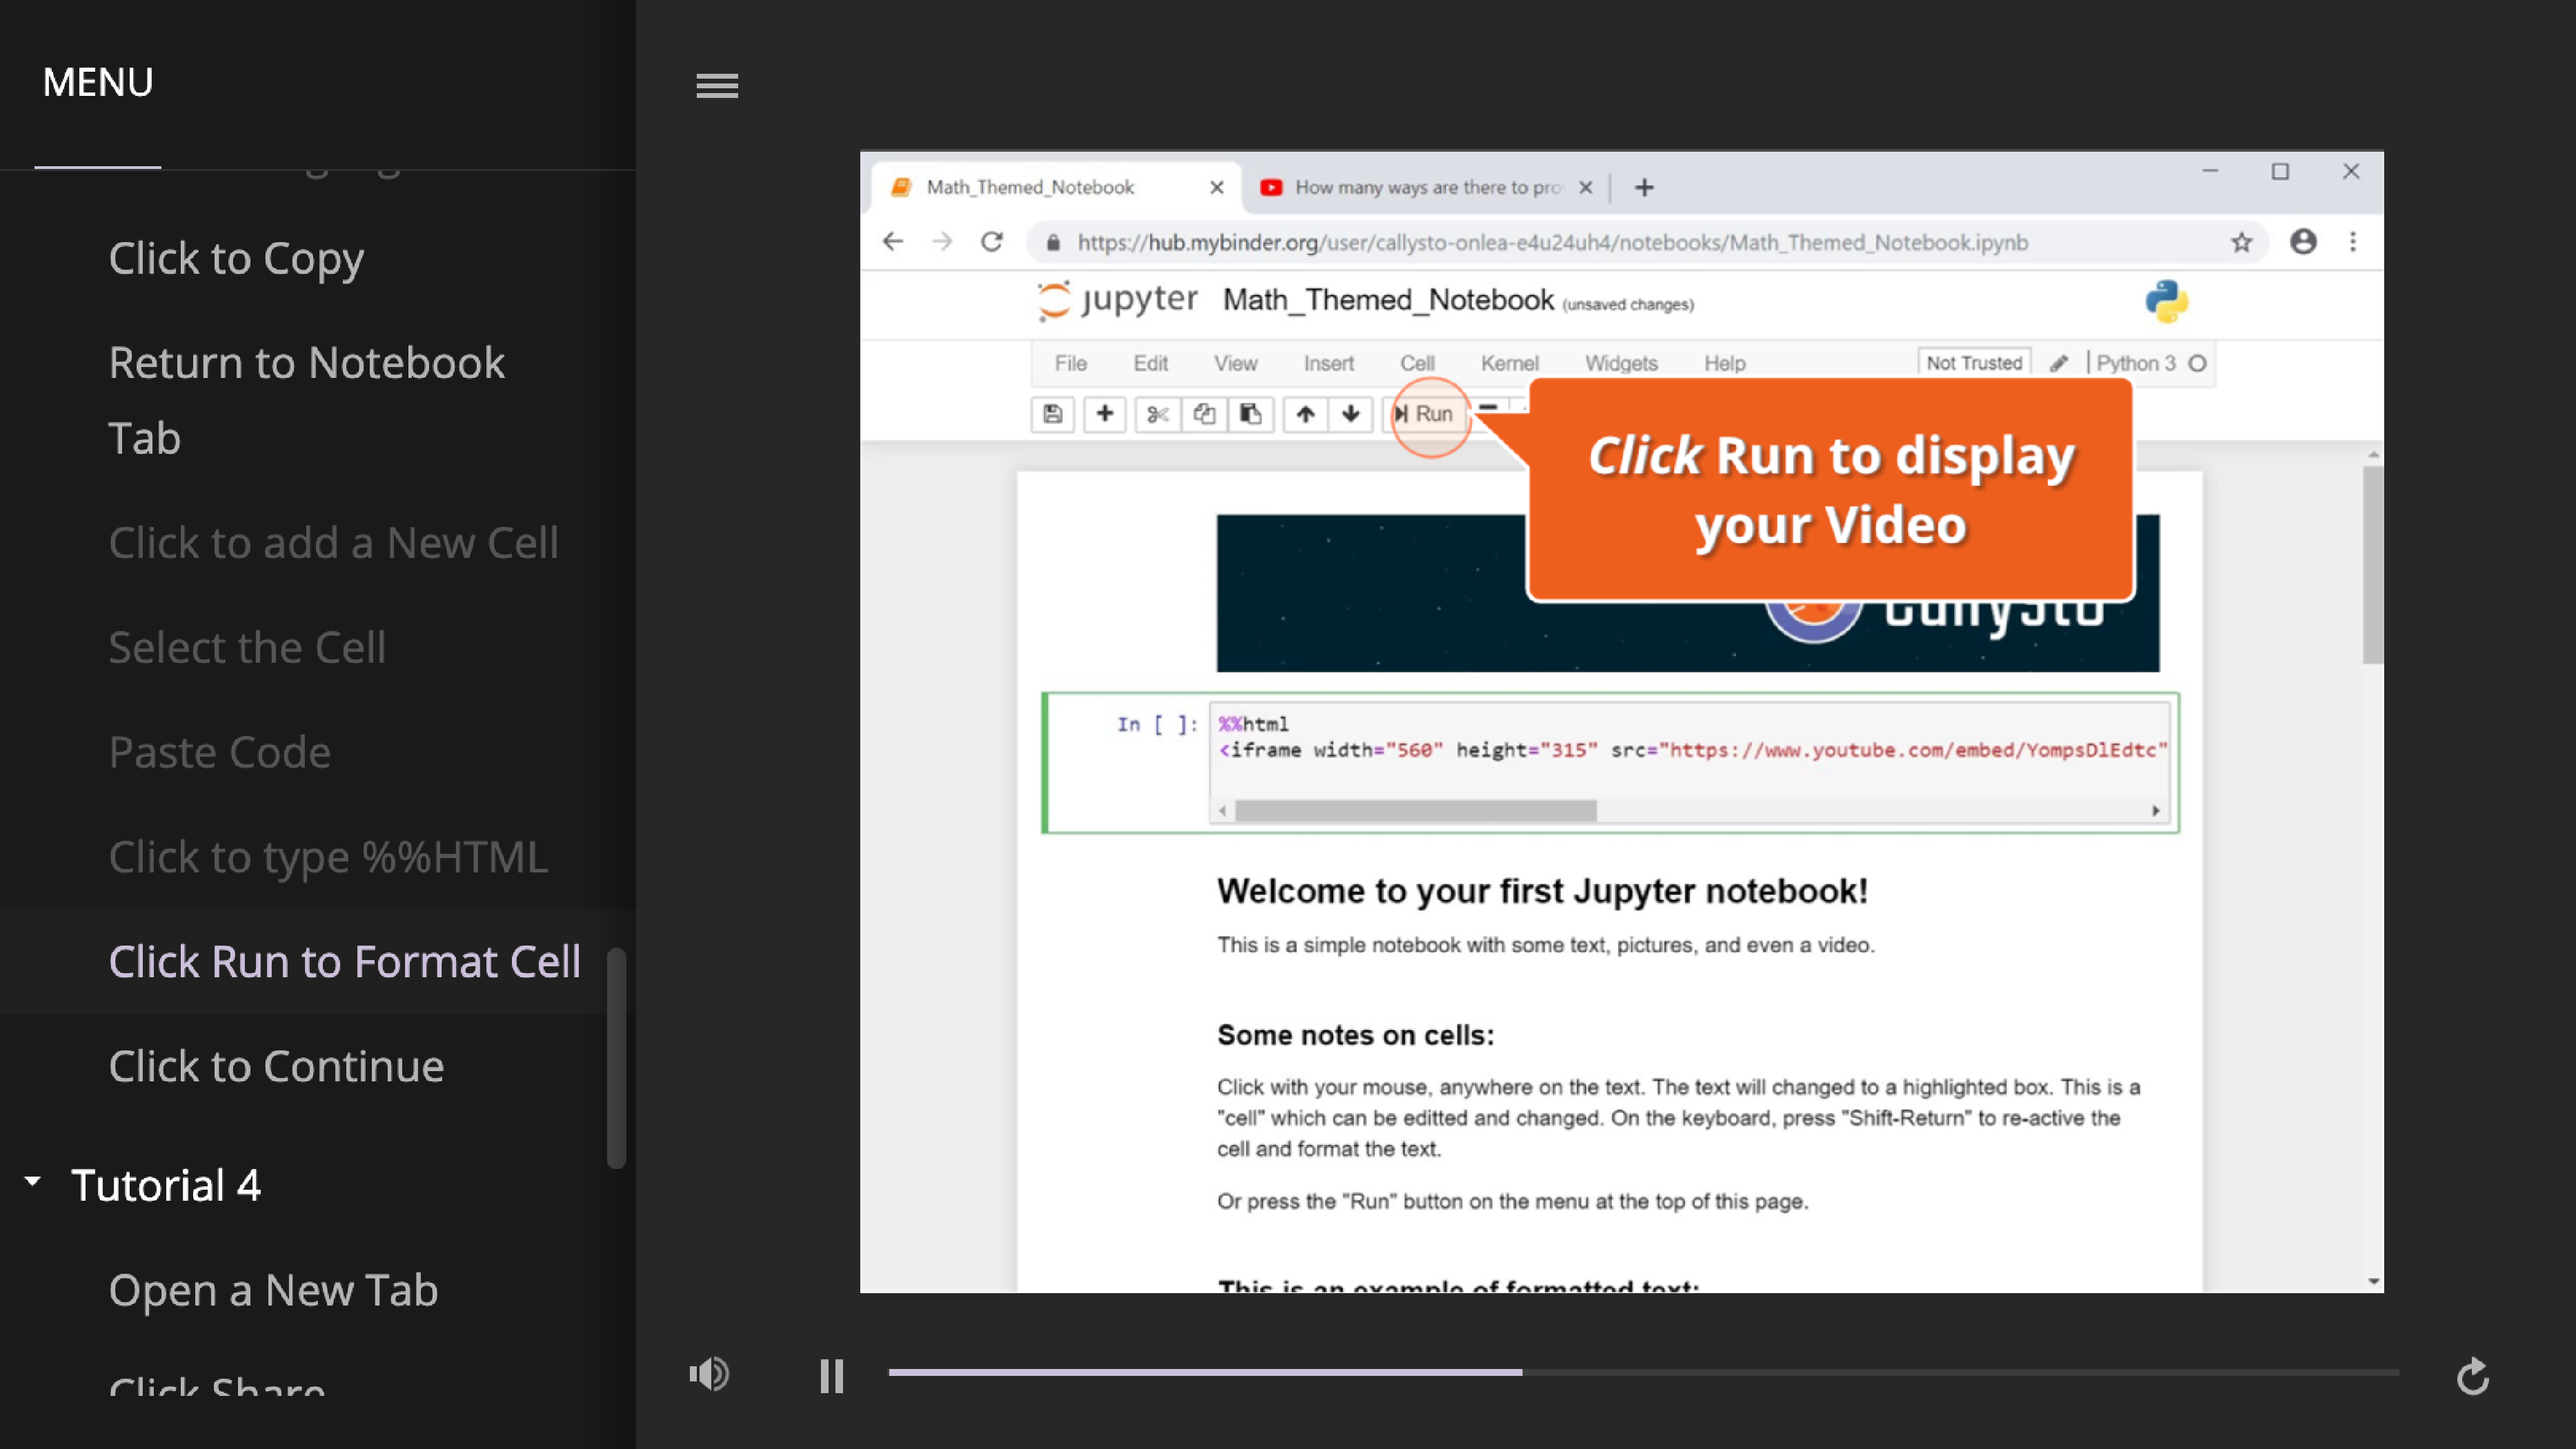
Task: Click the MENU heading
Action: pos(98,82)
